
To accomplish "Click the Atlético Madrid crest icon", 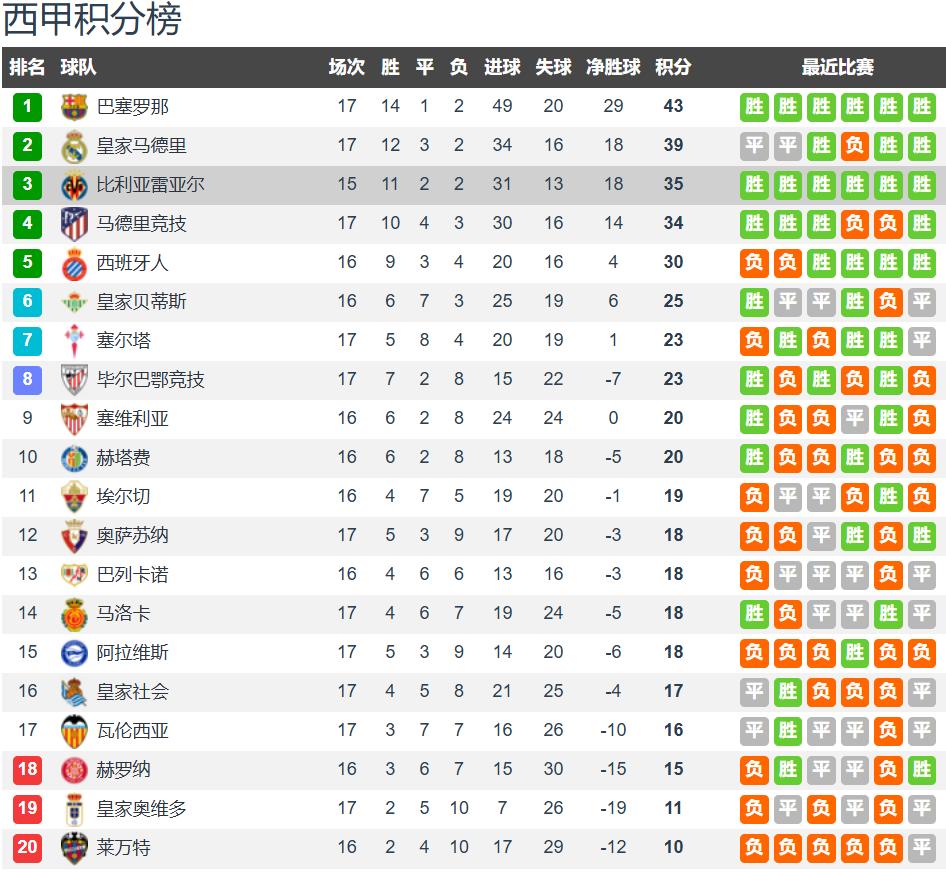I will [74, 223].
